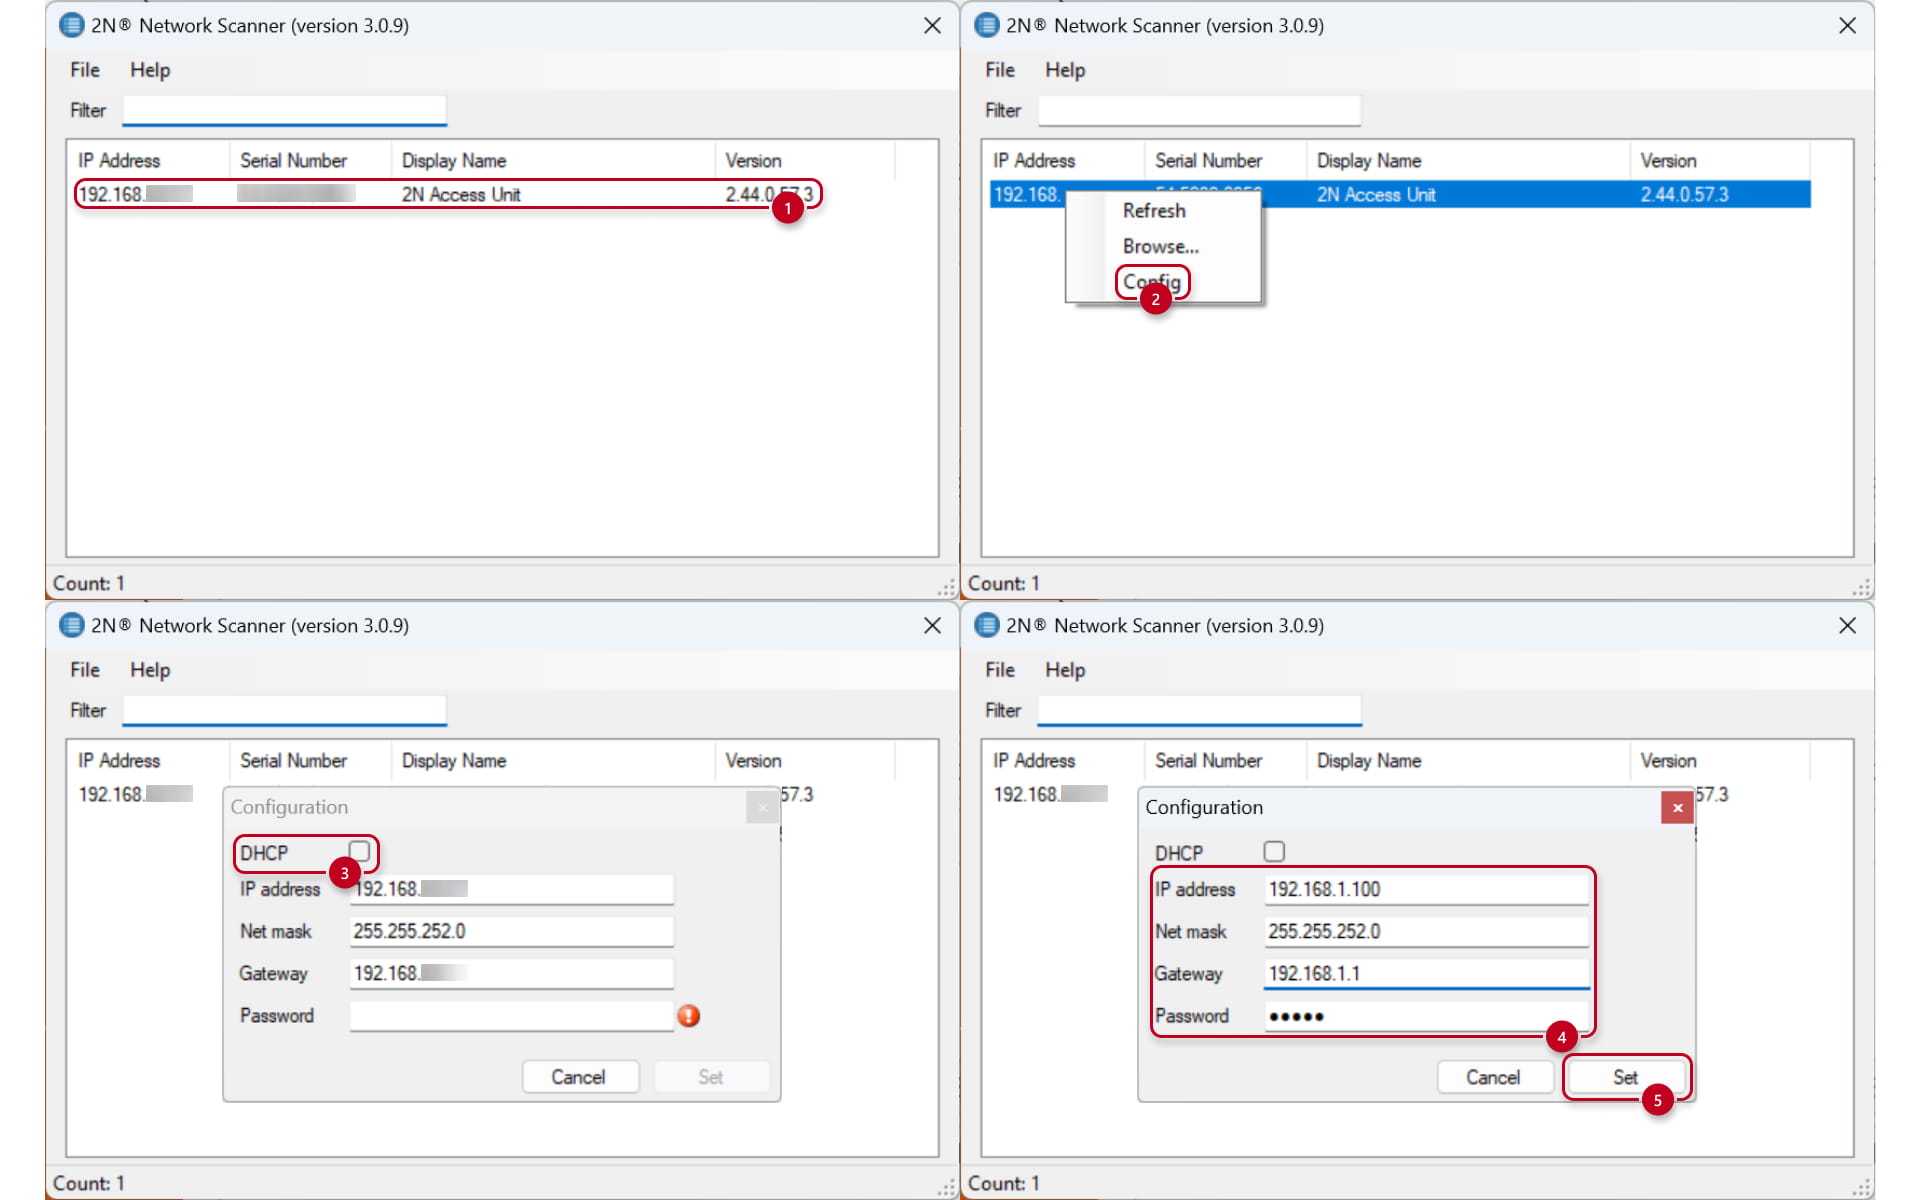The width and height of the screenshot is (1920, 1200).
Task: Click the 2.44.0.57.3 version cell in the top-right window
Action: coord(1684,194)
